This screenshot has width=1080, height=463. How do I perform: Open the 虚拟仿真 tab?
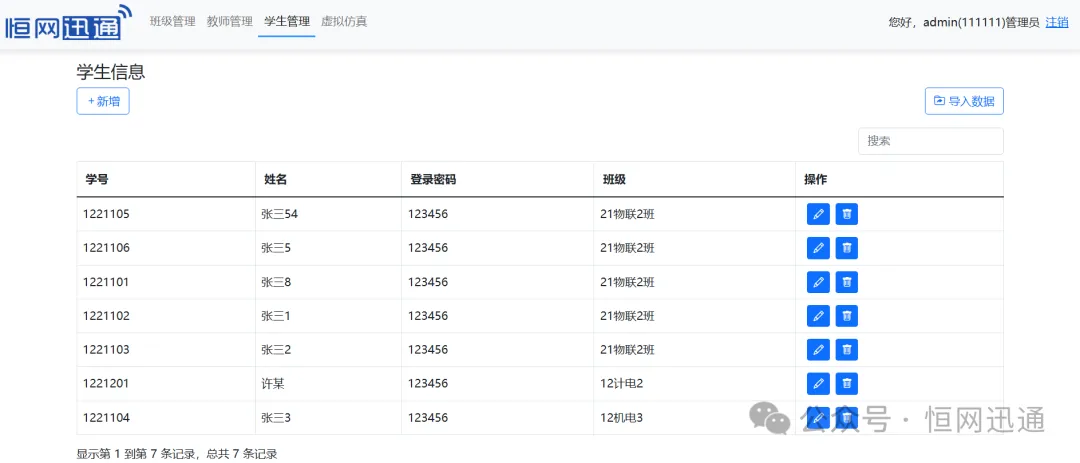click(344, 21)
